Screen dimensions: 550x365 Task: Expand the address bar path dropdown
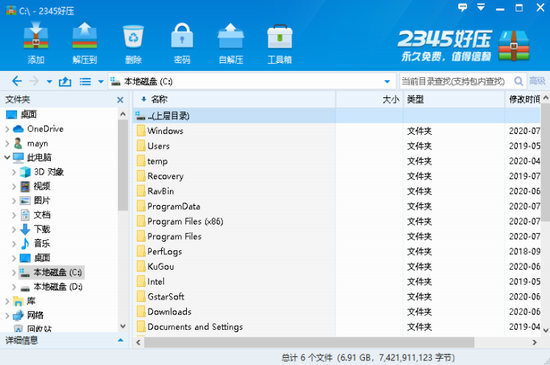[x=387, y=82]
